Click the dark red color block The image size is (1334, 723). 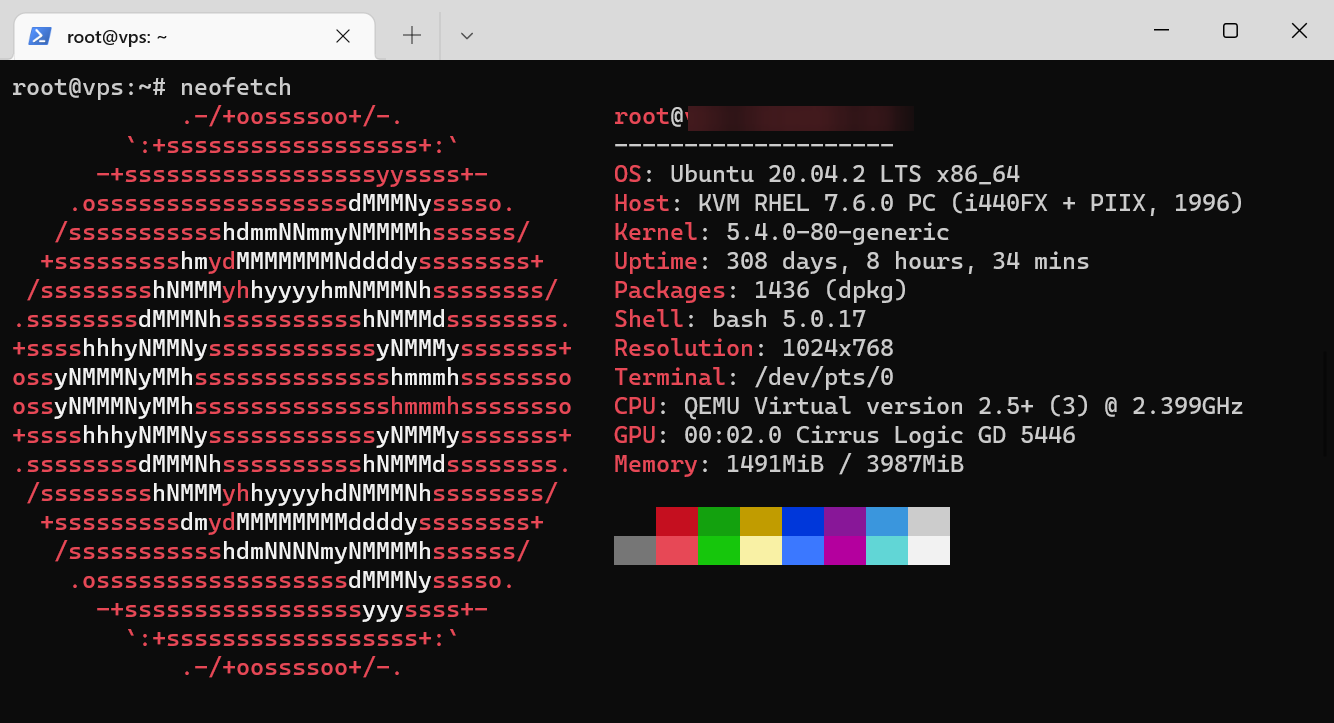pyautogui.click(x=677, y=521)
